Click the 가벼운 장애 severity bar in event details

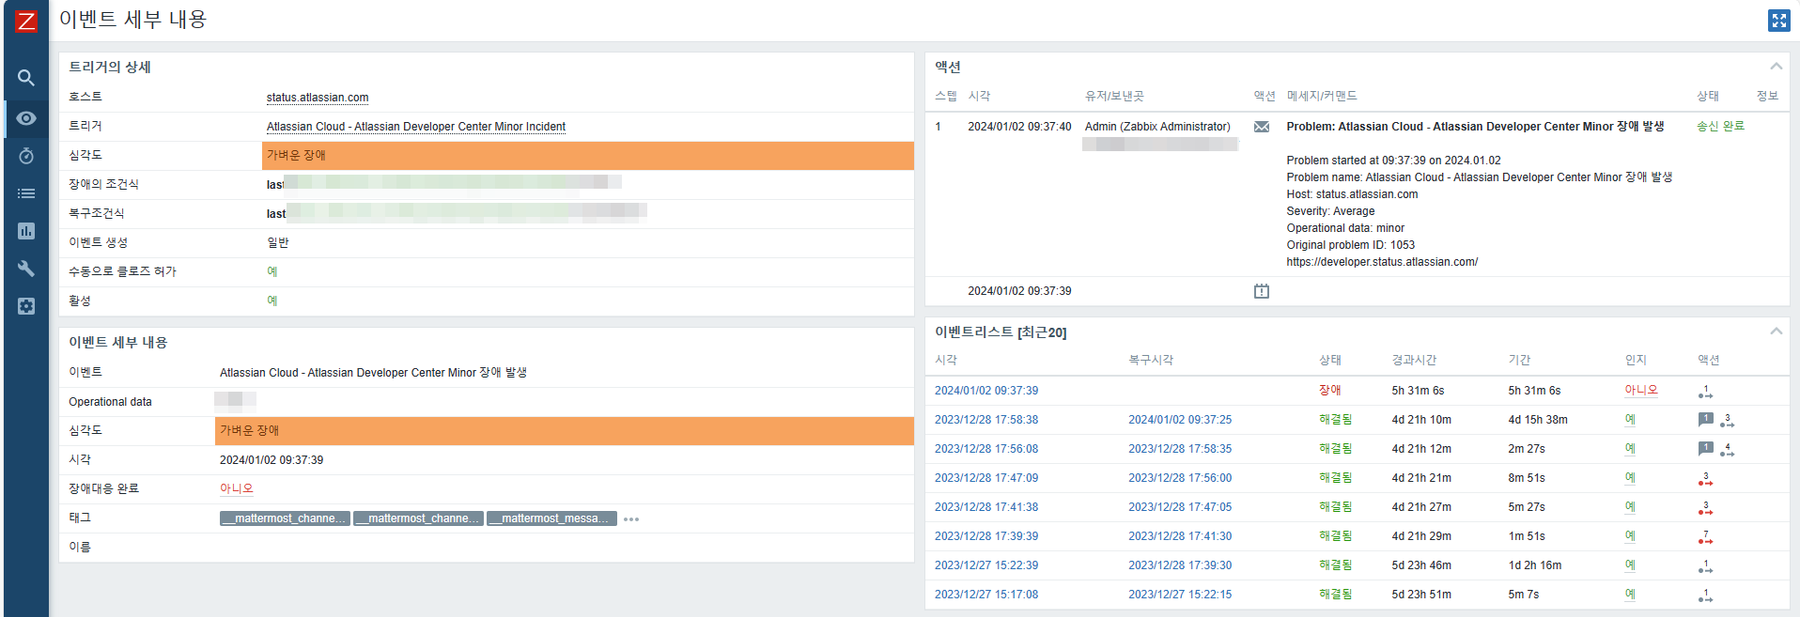click(565, 431)
